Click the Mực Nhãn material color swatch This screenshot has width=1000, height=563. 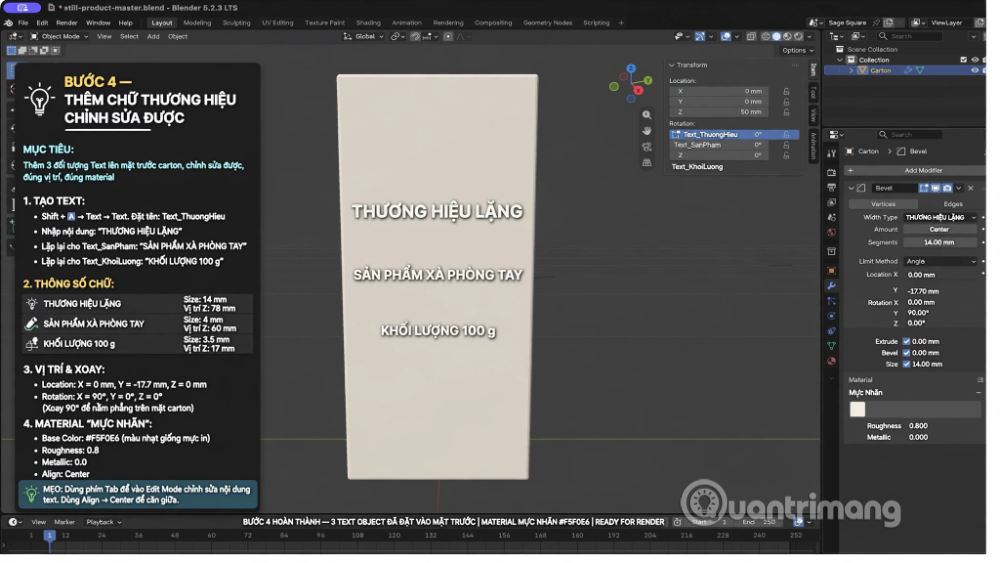pos(857,409)
